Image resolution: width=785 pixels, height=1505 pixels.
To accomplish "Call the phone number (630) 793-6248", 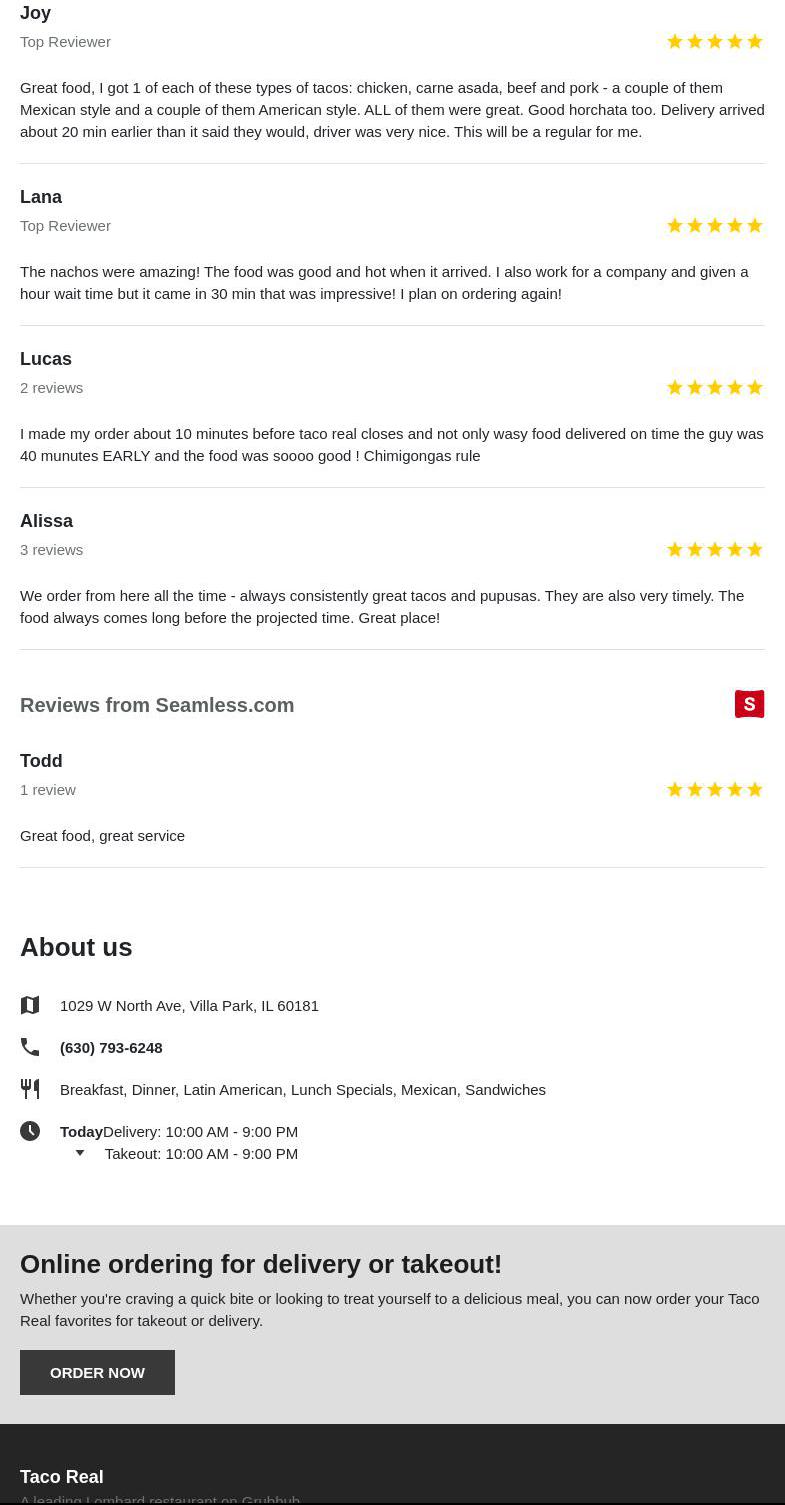I will click(x=111, y=1047).
